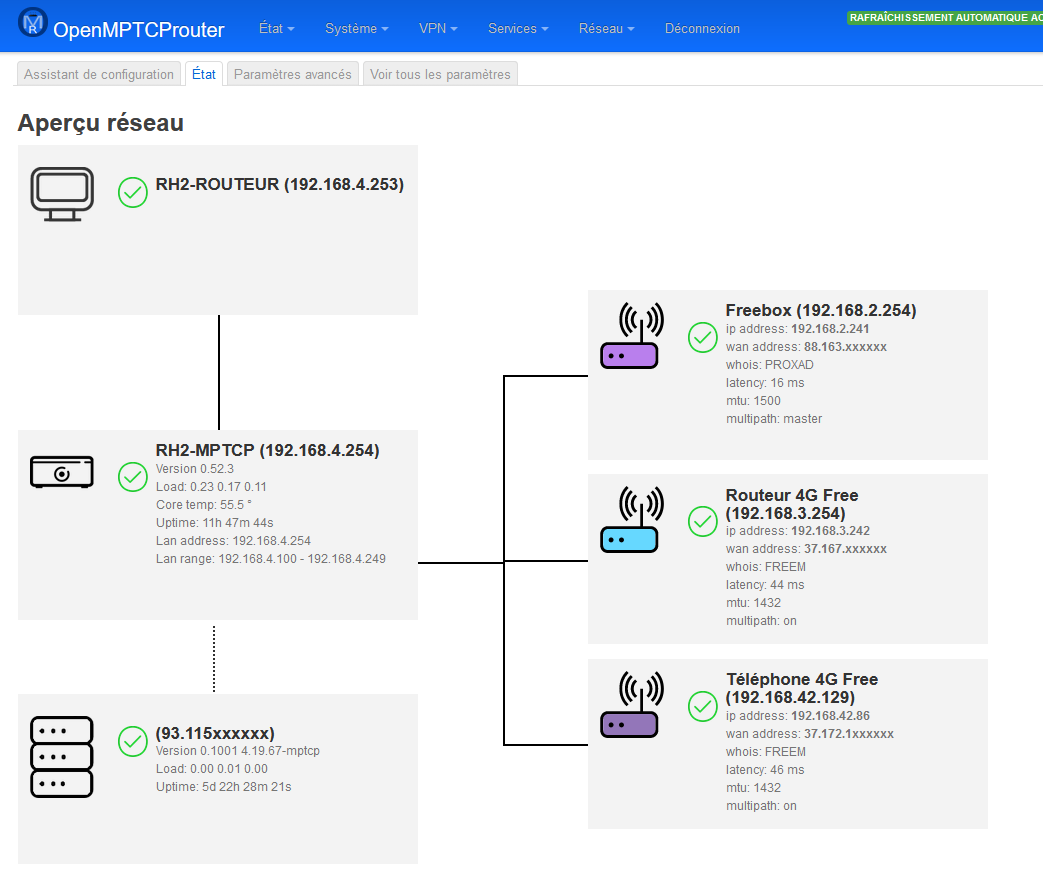Click the green status check for RH2-MPTCP
Screen dimensions: 1043x877
click(x=133, y=477)
